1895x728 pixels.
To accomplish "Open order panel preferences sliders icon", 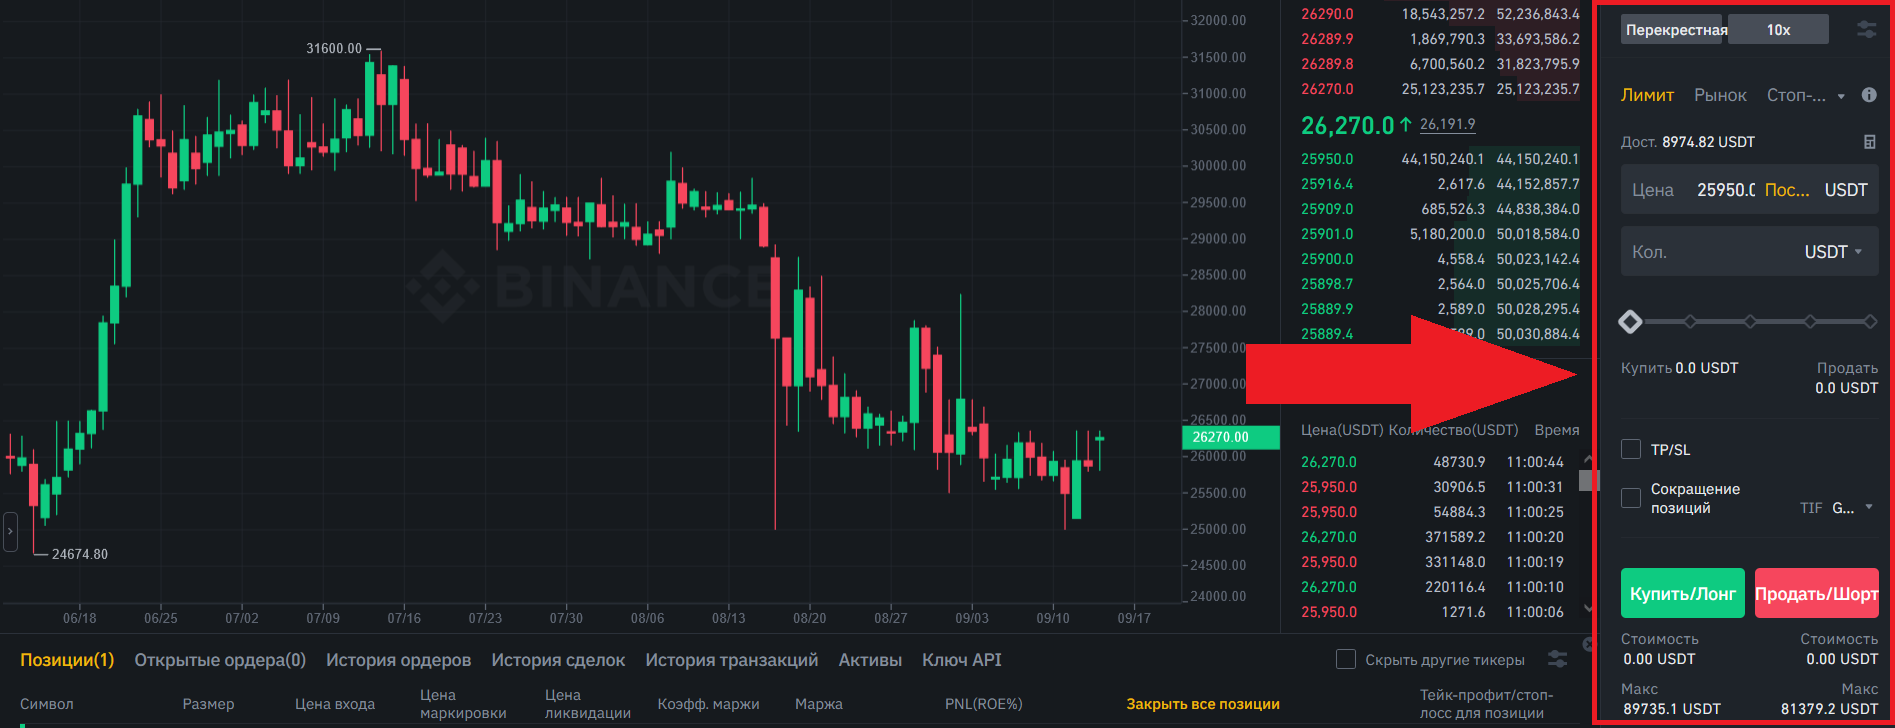I will [1866, 30].
